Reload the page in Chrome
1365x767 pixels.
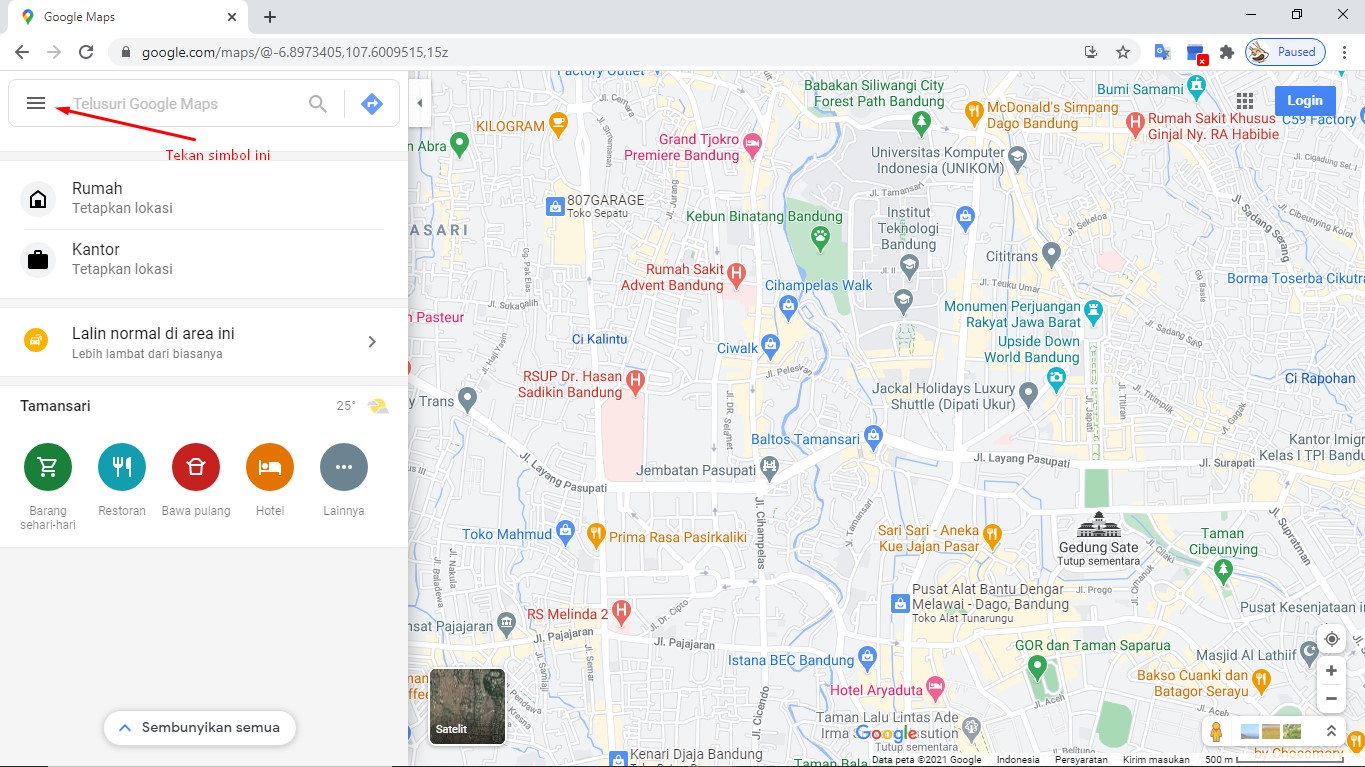[x=86, y=52]
